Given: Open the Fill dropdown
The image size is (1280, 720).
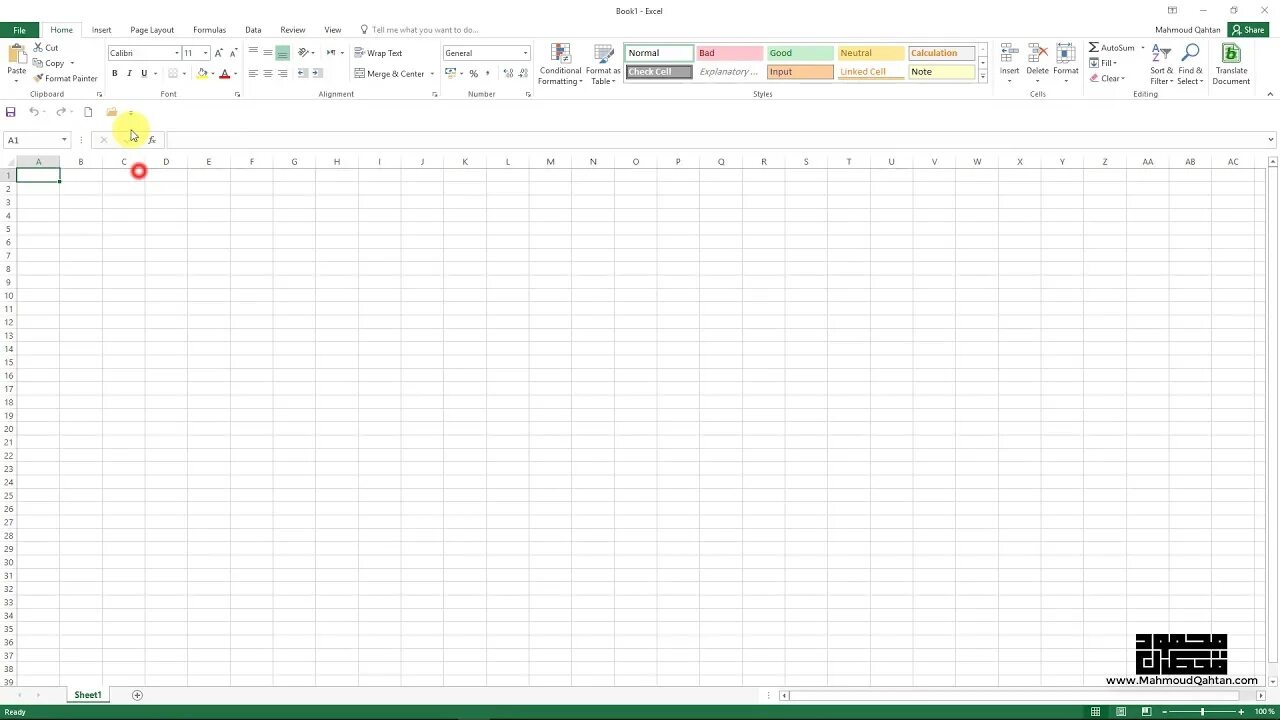Looking at the screenshot, I should point(1103,63).
